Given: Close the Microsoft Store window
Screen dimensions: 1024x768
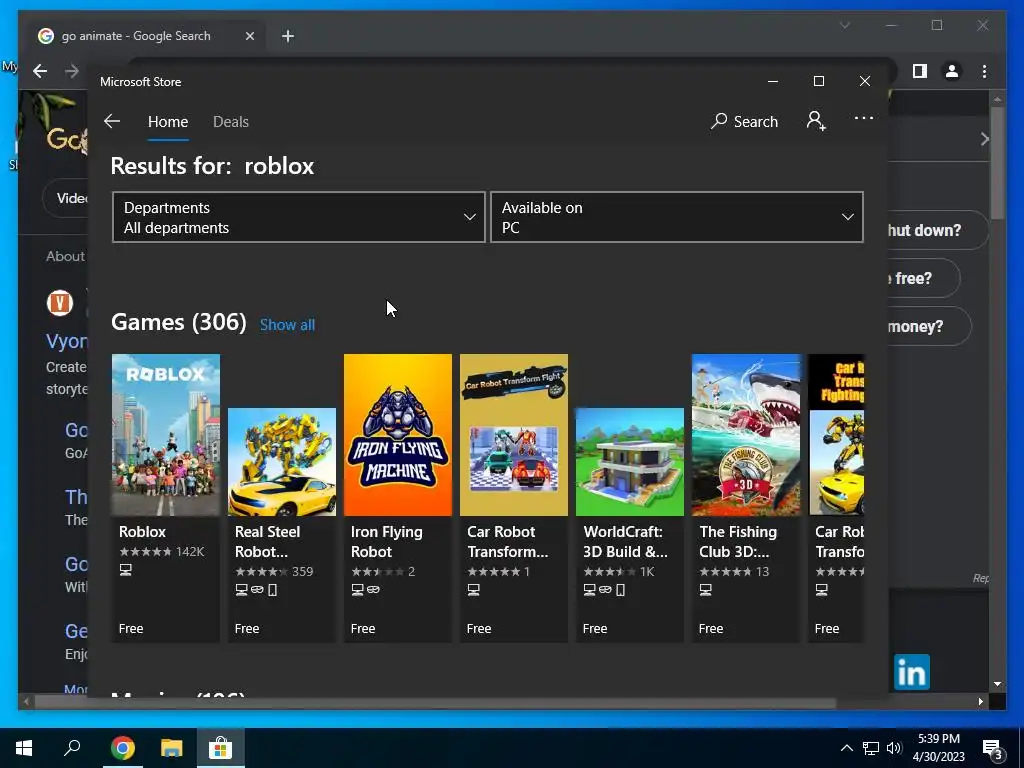Looking at the screenshot, I should tap(865, 81).
